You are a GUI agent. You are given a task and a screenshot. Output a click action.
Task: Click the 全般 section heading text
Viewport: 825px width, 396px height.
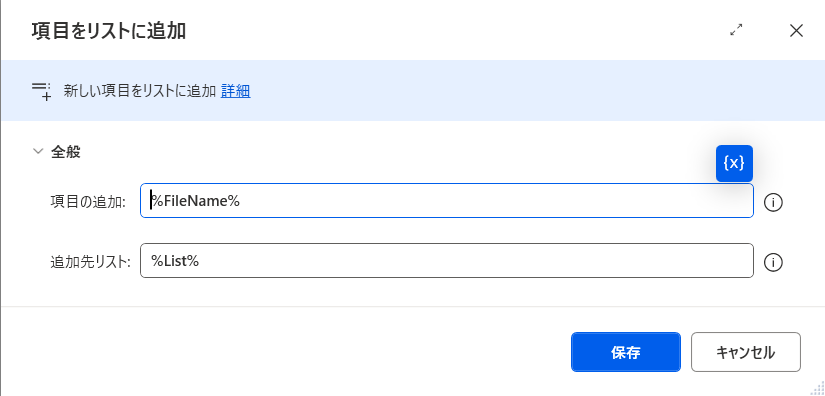(65, 152)
